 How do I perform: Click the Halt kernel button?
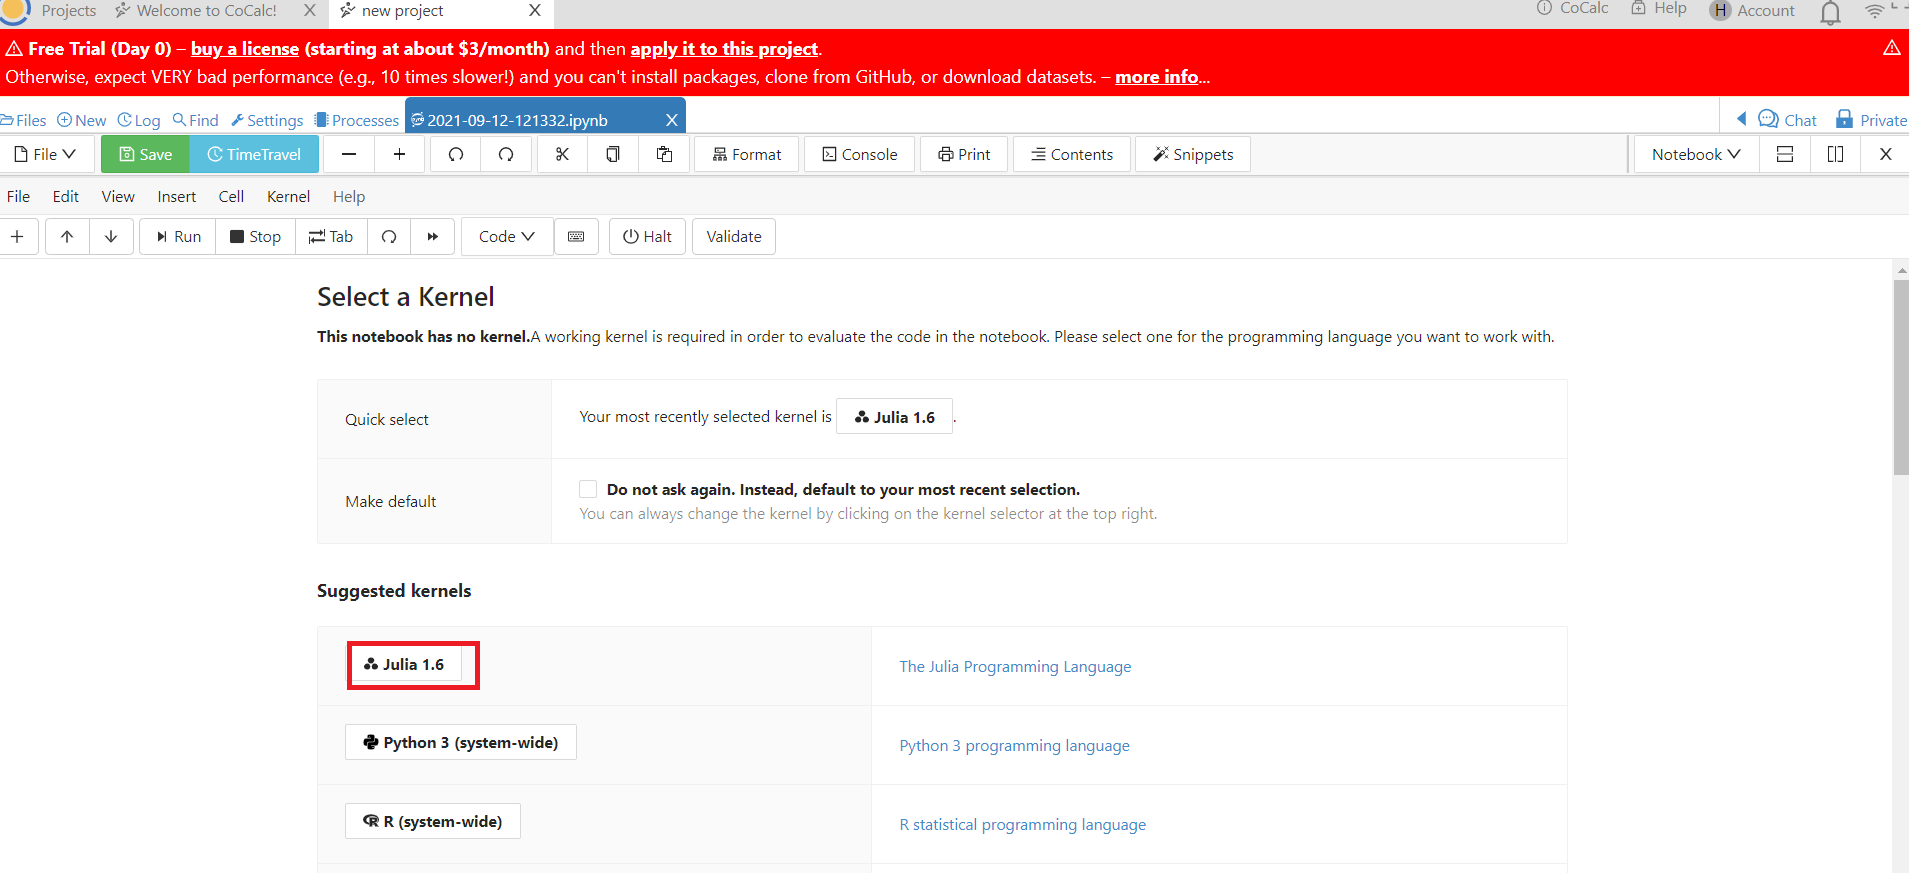point(647,236)
